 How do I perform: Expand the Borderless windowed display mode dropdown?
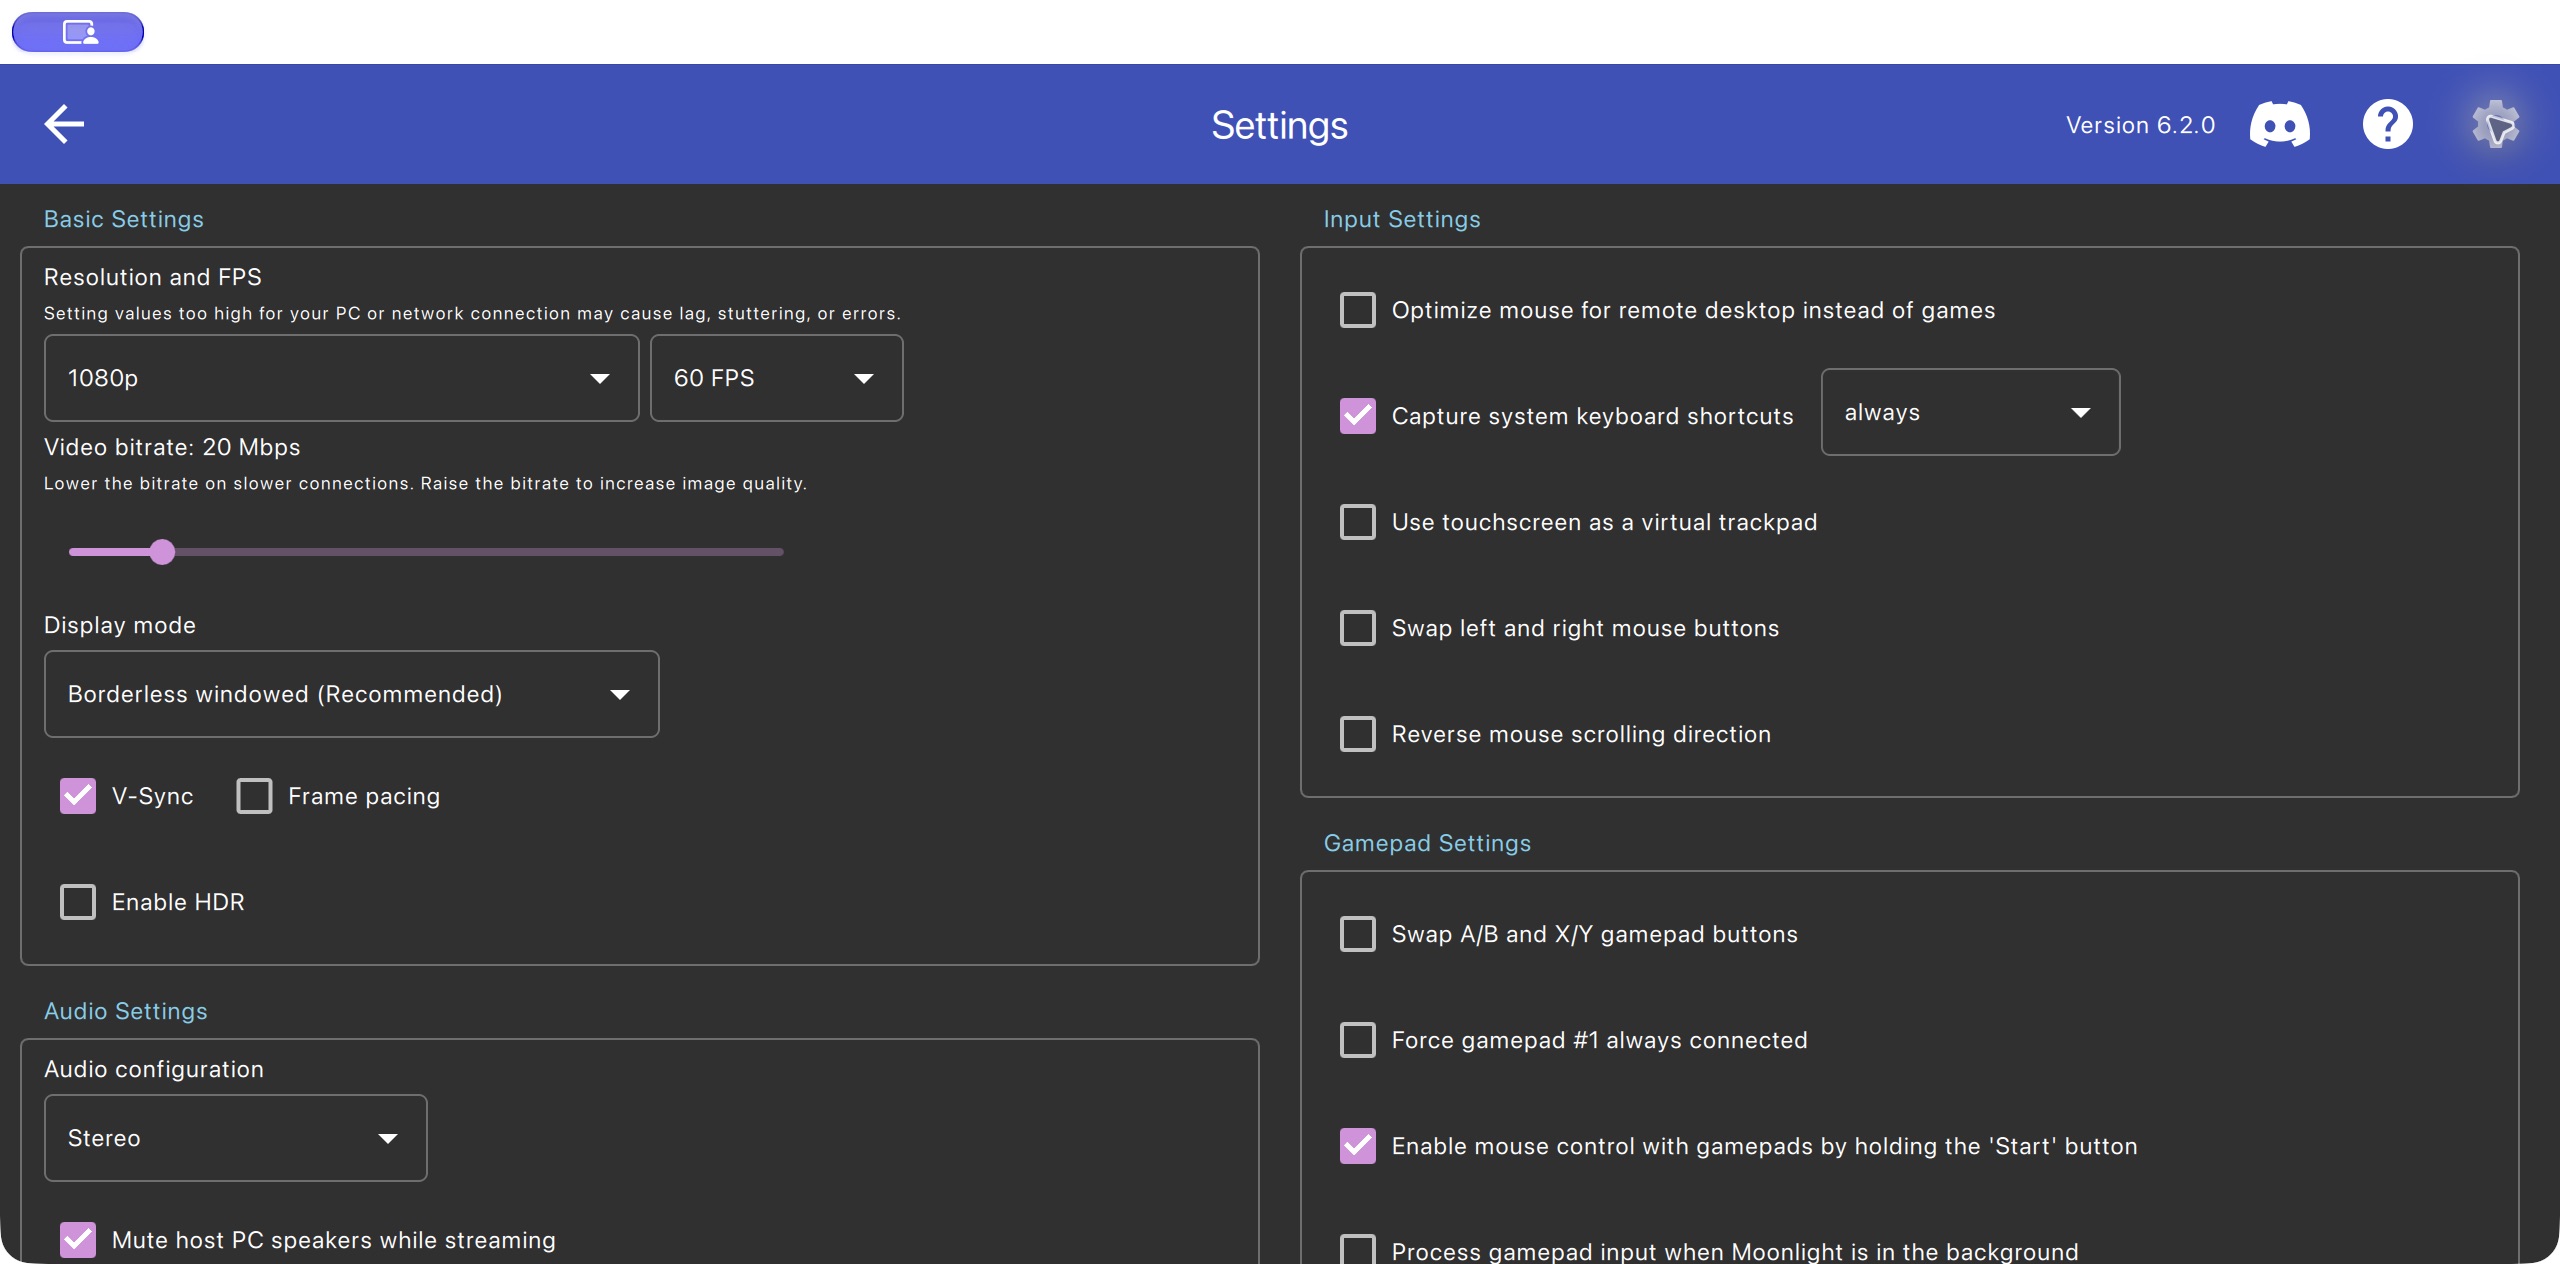click(351, 694)
